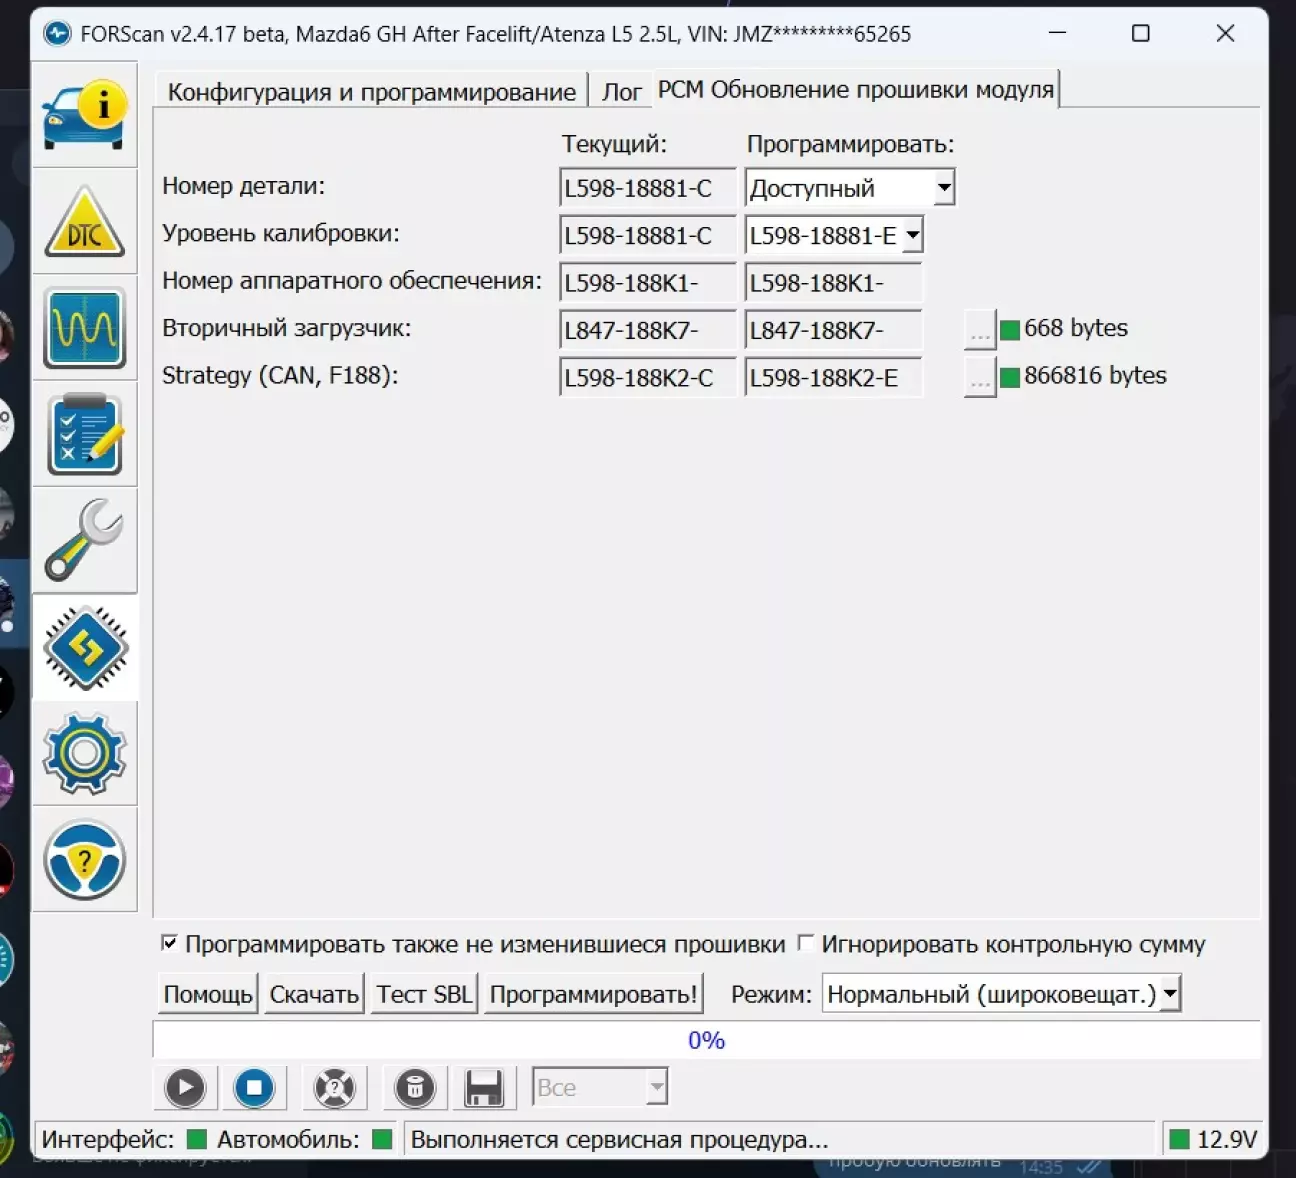
Task: Click the 866816 bytes text
Action: [x=1095, y=376]
